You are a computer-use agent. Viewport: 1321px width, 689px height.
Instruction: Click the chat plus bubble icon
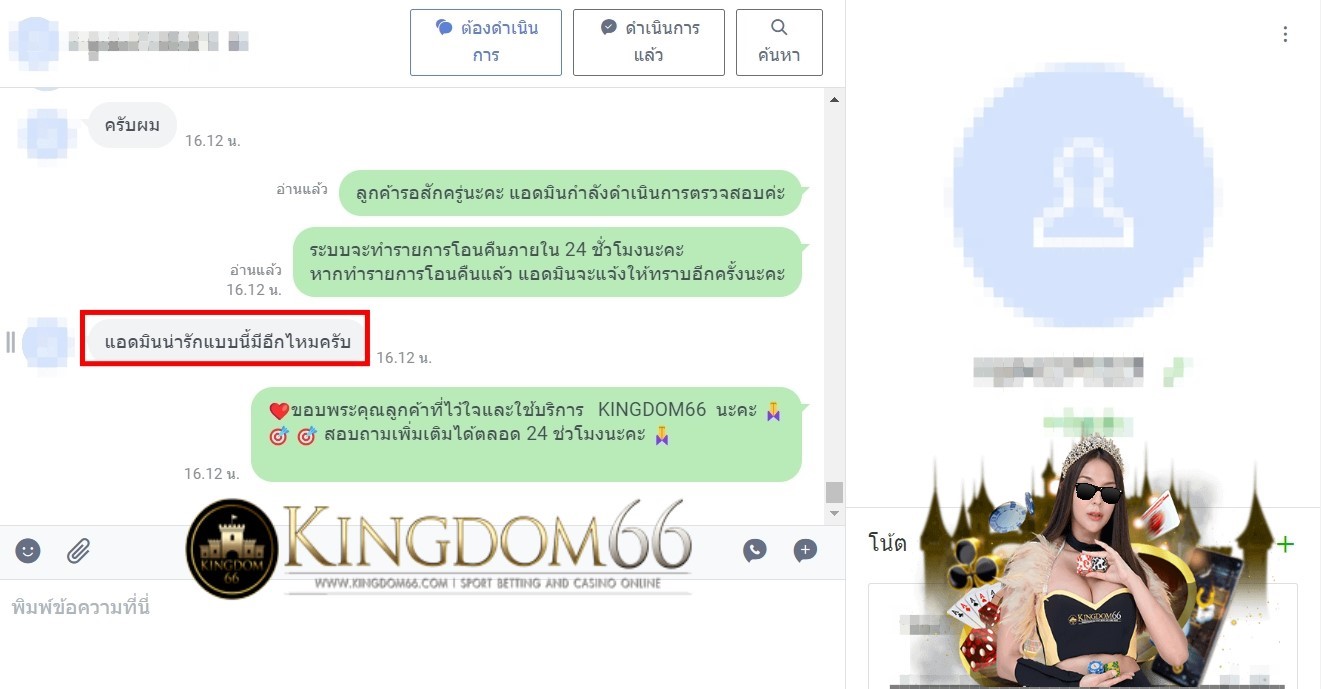805,550
